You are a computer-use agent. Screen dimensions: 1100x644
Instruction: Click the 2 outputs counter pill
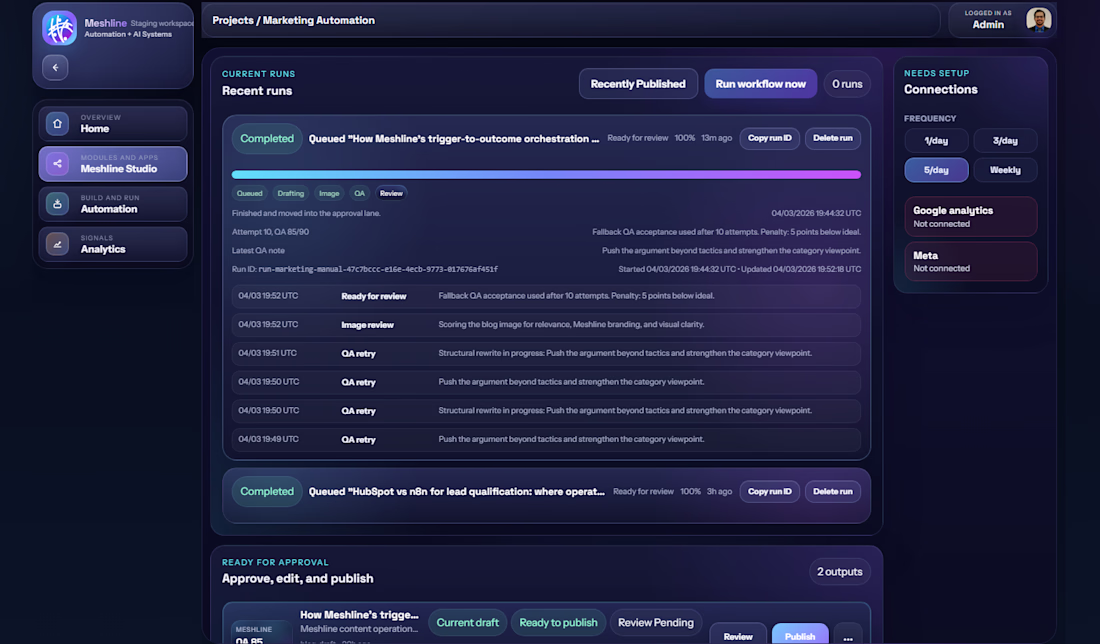pyautogui.click(x=839, y=572)
